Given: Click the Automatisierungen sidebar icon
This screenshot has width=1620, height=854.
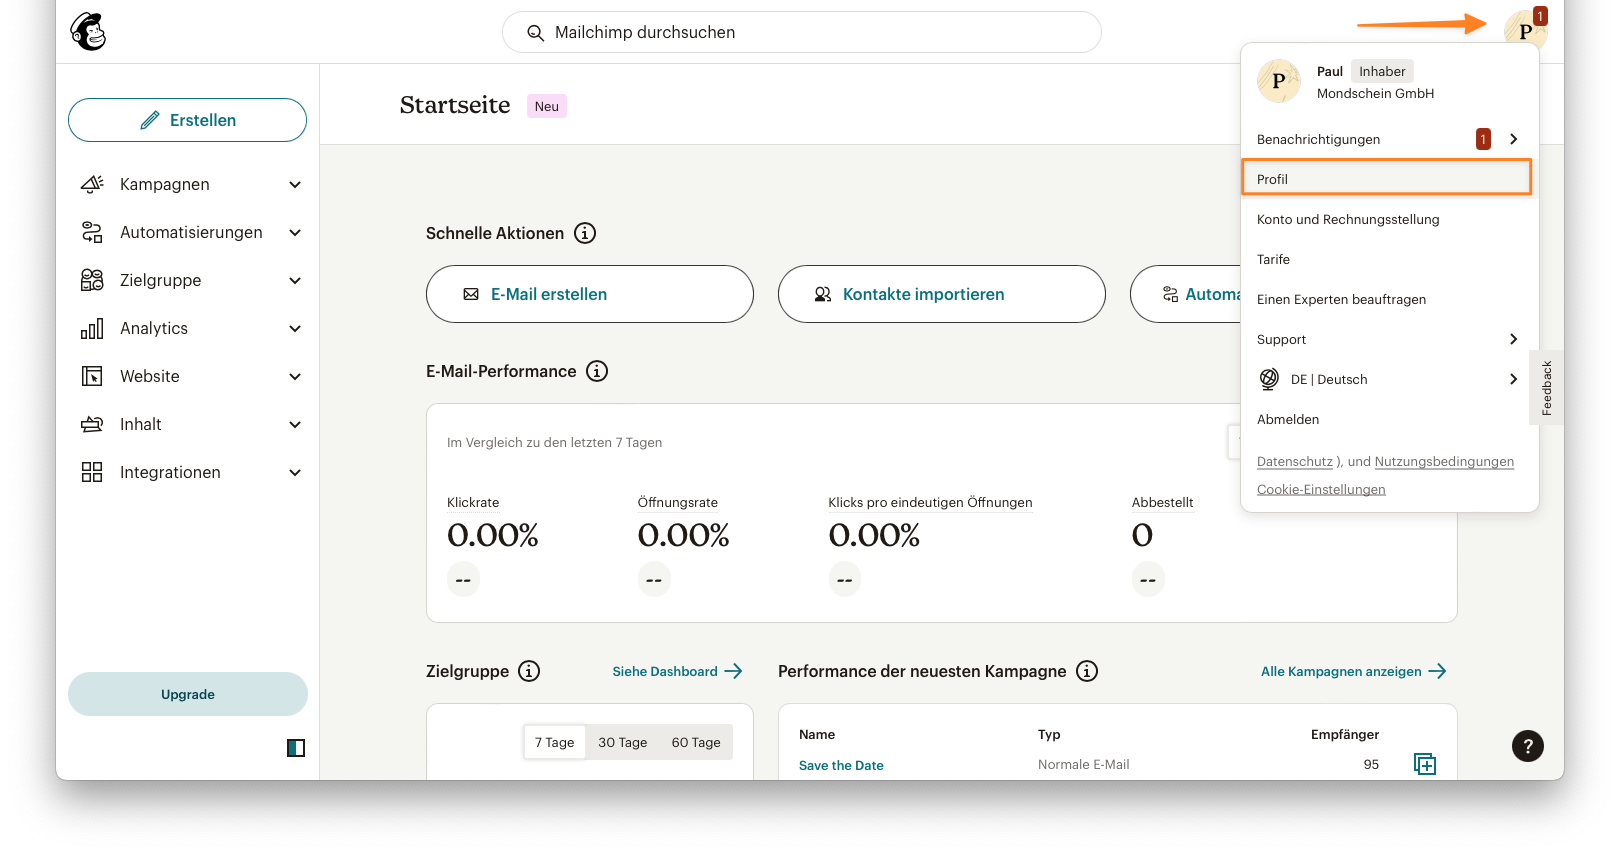Looking at the screenshot, I should [92, 232].
